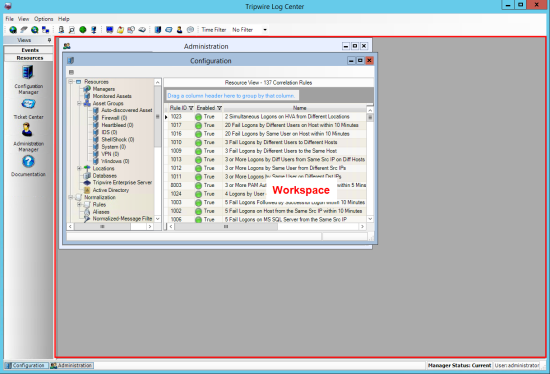Select VPN (0) asset group
This screenshot has height=374, width=550.
110,154
